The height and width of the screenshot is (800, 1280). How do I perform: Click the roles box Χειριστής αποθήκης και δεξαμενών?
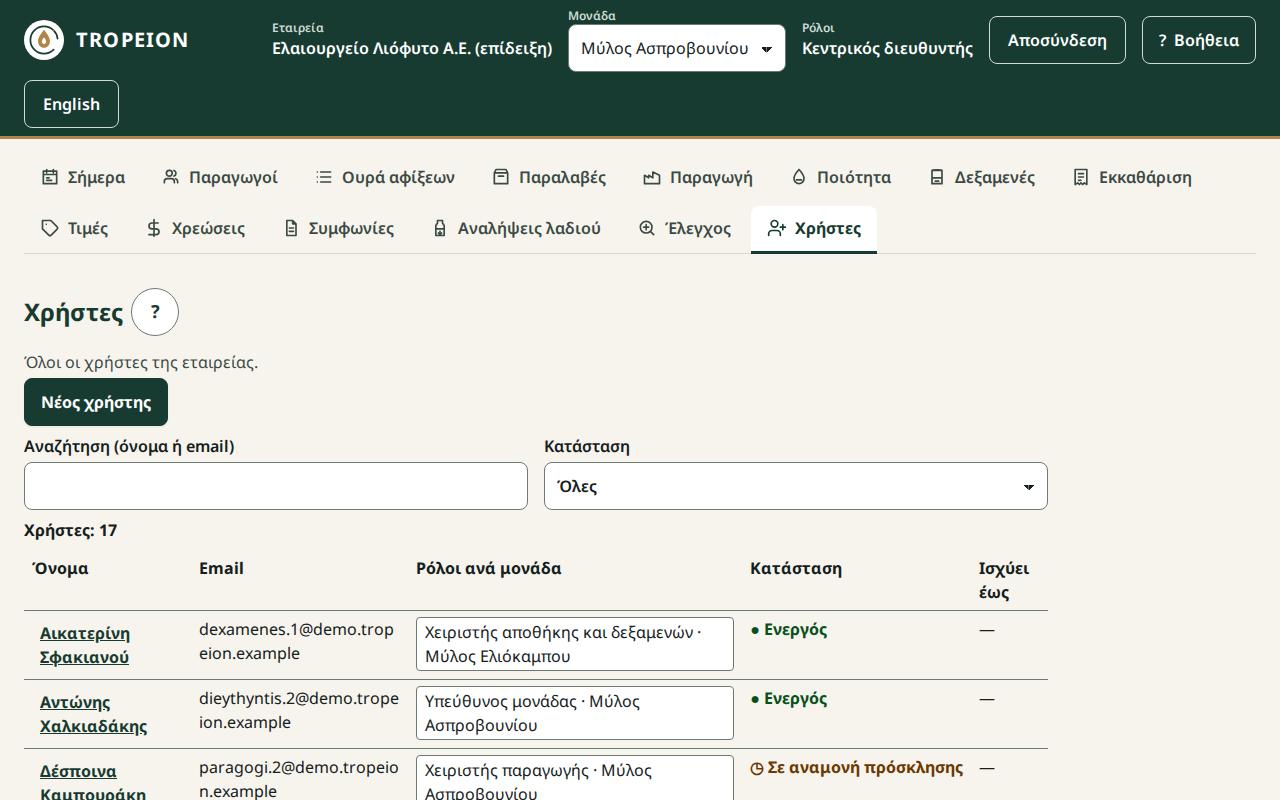point(575,644)
